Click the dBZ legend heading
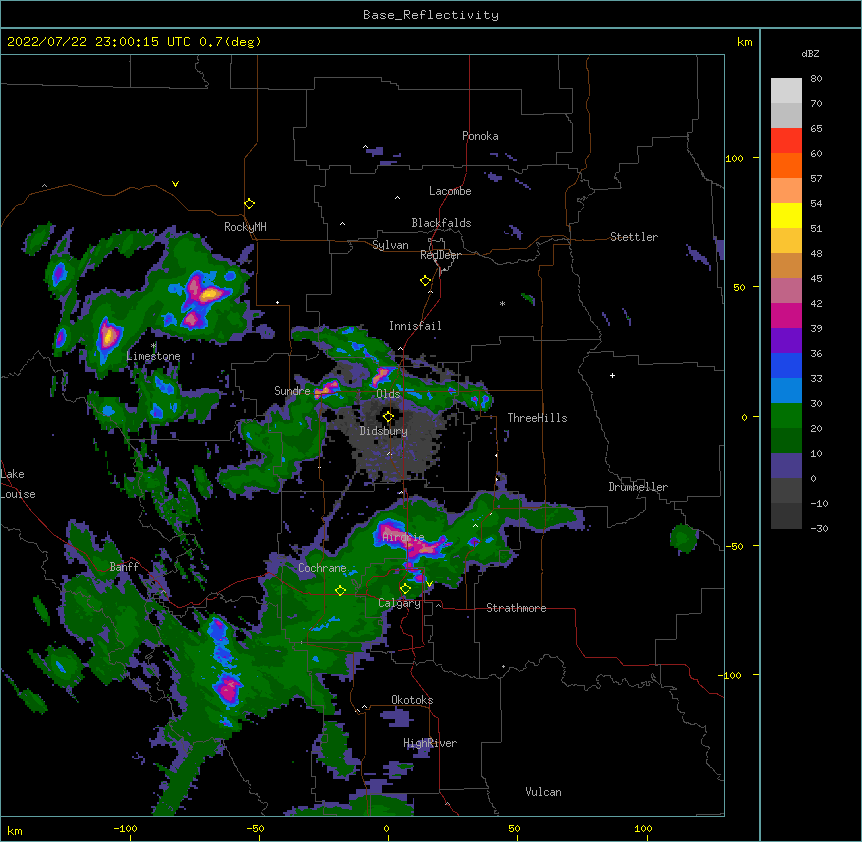The width and height of the screenshot is (862, 842). click(x=810, y=54)
